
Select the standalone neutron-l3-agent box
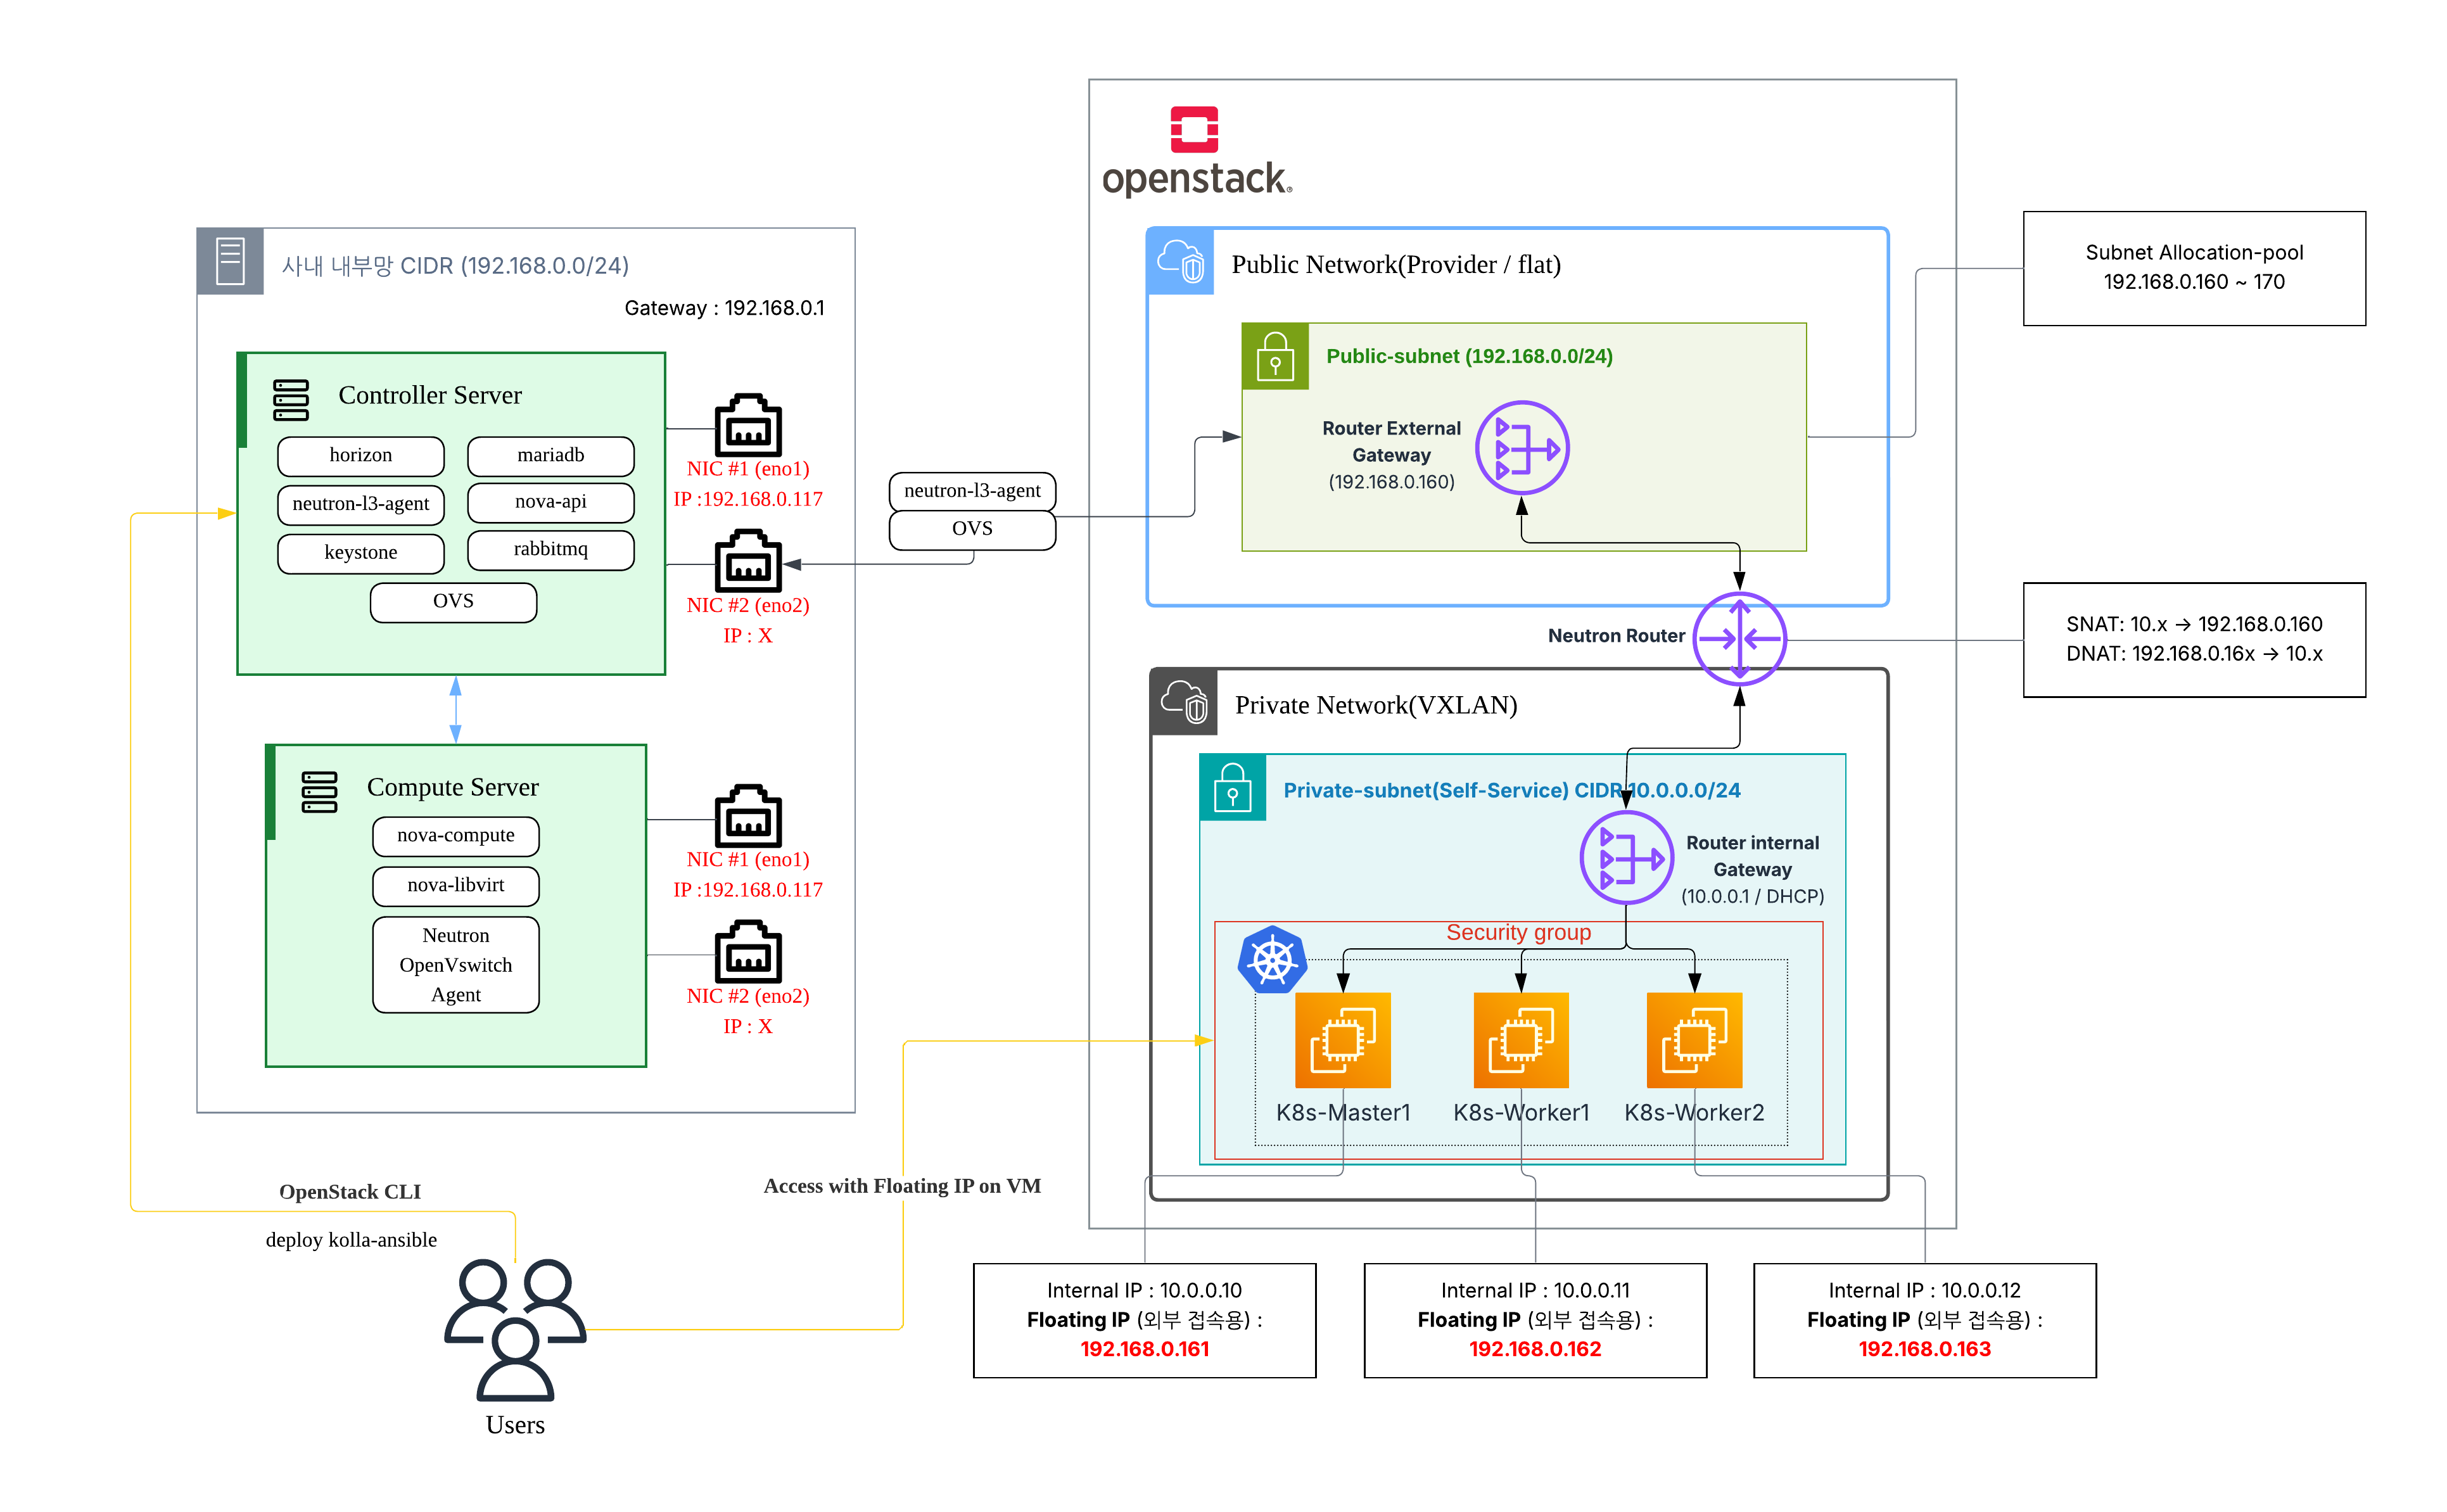click(972, 491)
